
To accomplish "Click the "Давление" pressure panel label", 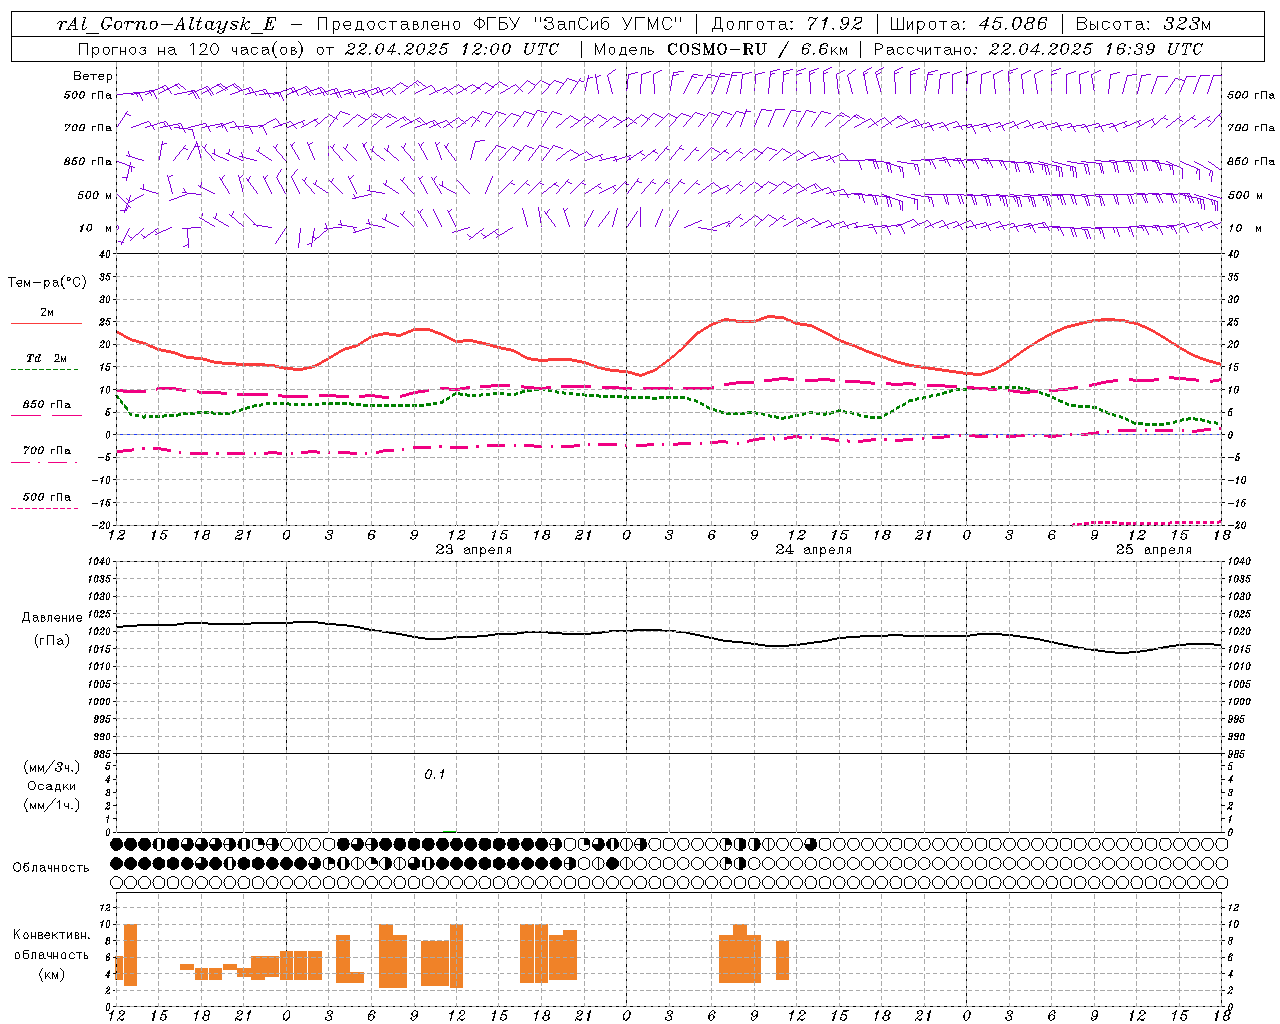I will [x=52, y=618].
